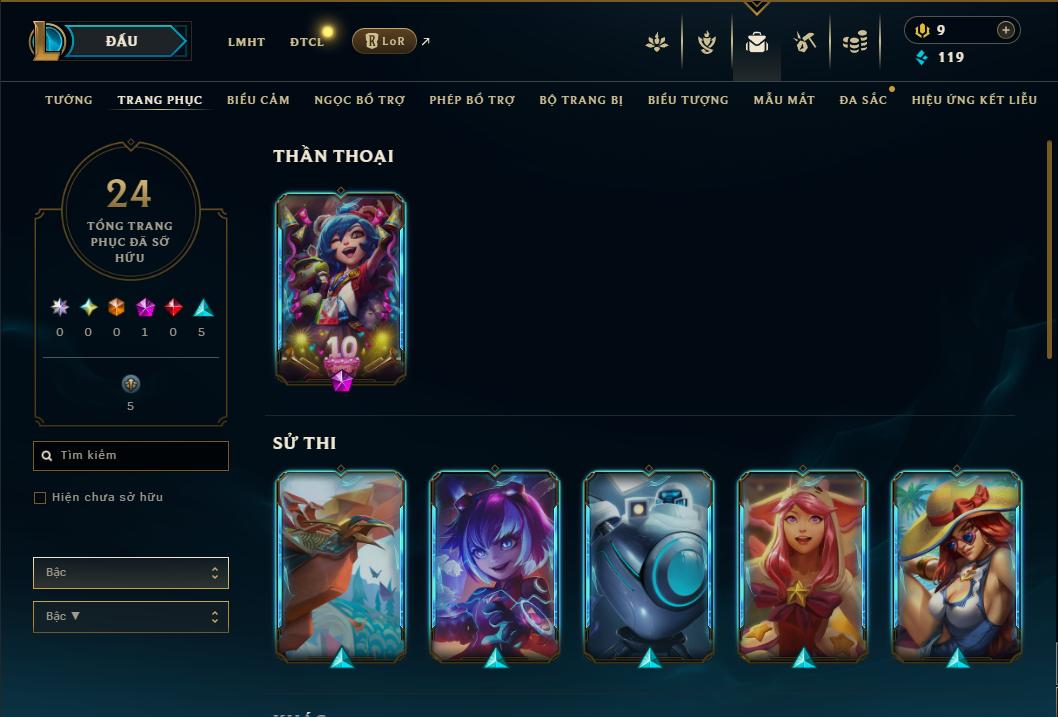Viewport: 1058px width, 717px height.
Task: Add RP with the plus button
Action: coord(1005,30)
